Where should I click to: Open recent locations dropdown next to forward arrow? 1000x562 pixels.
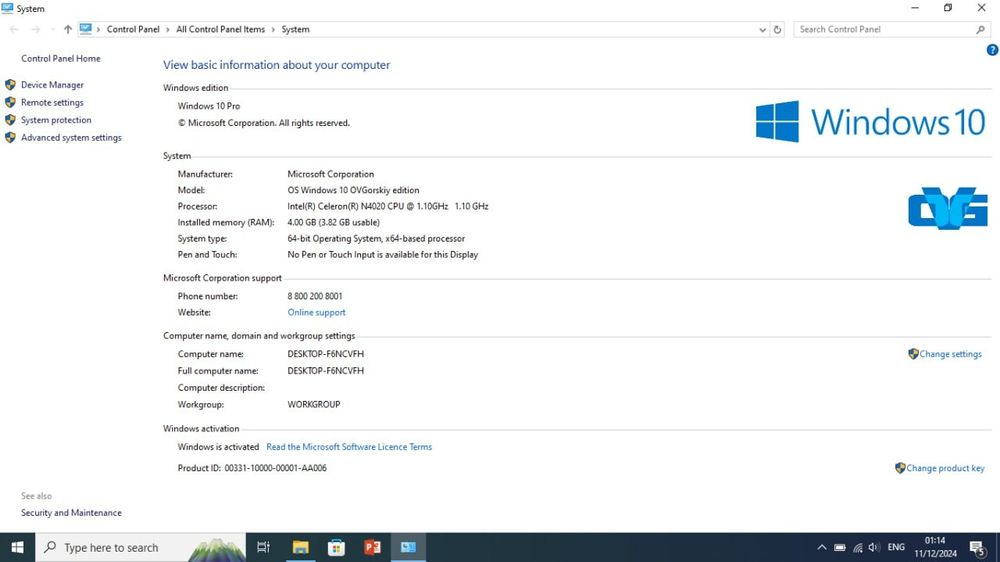[x=52, y=29]
